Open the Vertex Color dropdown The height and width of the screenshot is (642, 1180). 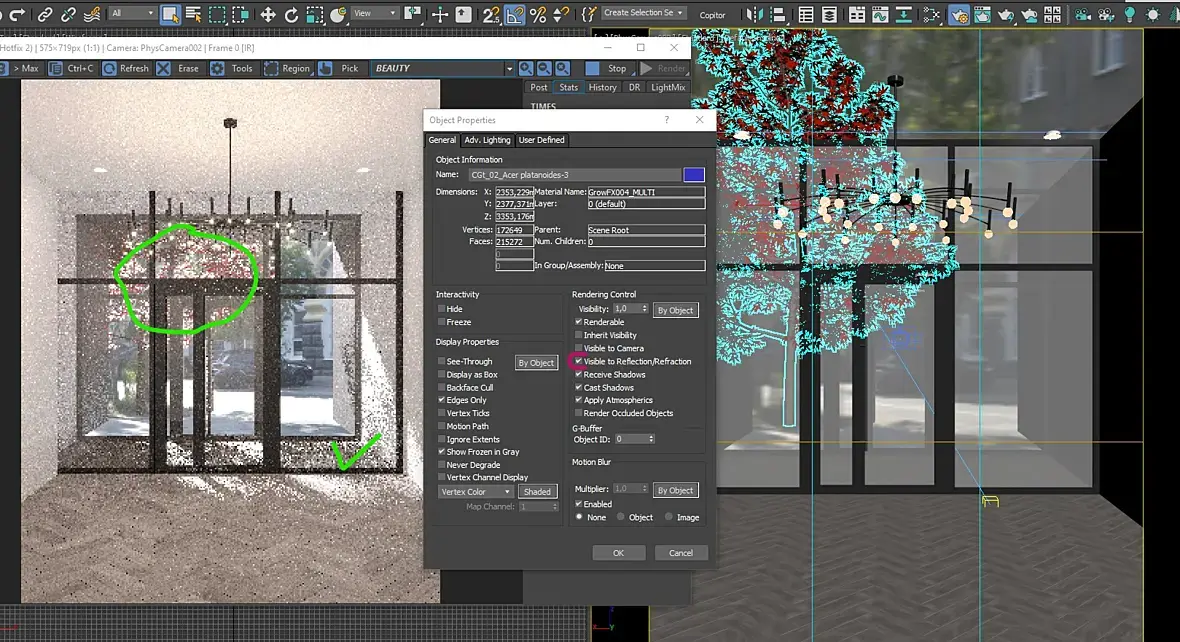476,492
